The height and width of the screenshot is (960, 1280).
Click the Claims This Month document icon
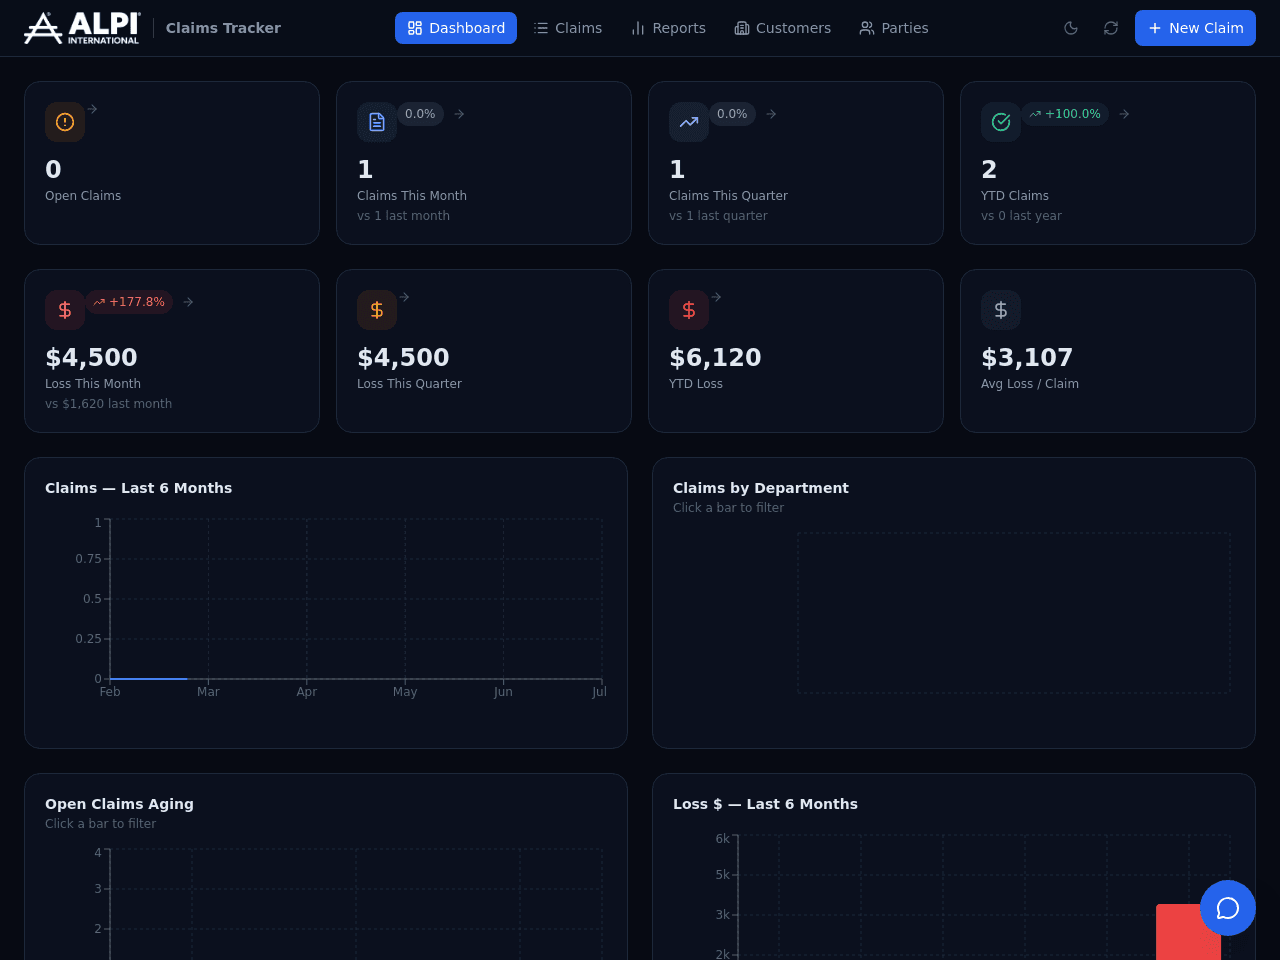click(377, 122)
